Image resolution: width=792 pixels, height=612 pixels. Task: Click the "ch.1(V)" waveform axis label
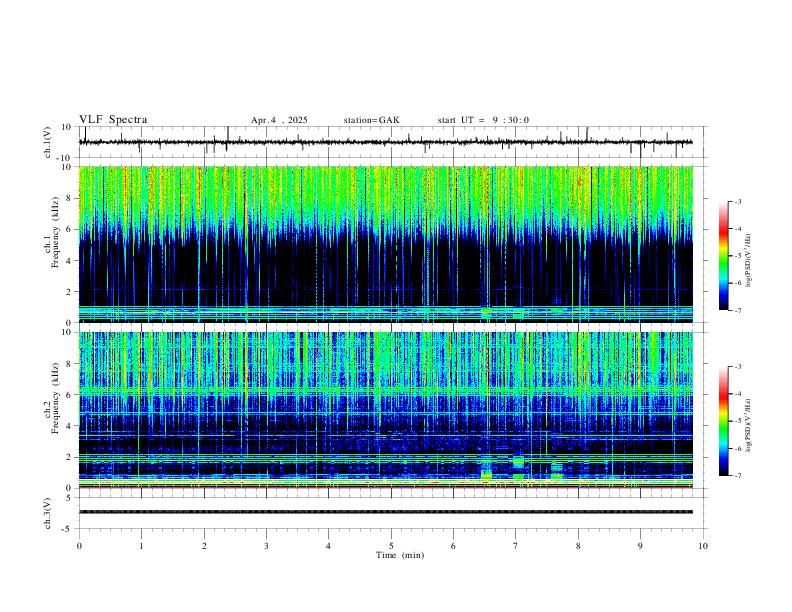[48, 142]
